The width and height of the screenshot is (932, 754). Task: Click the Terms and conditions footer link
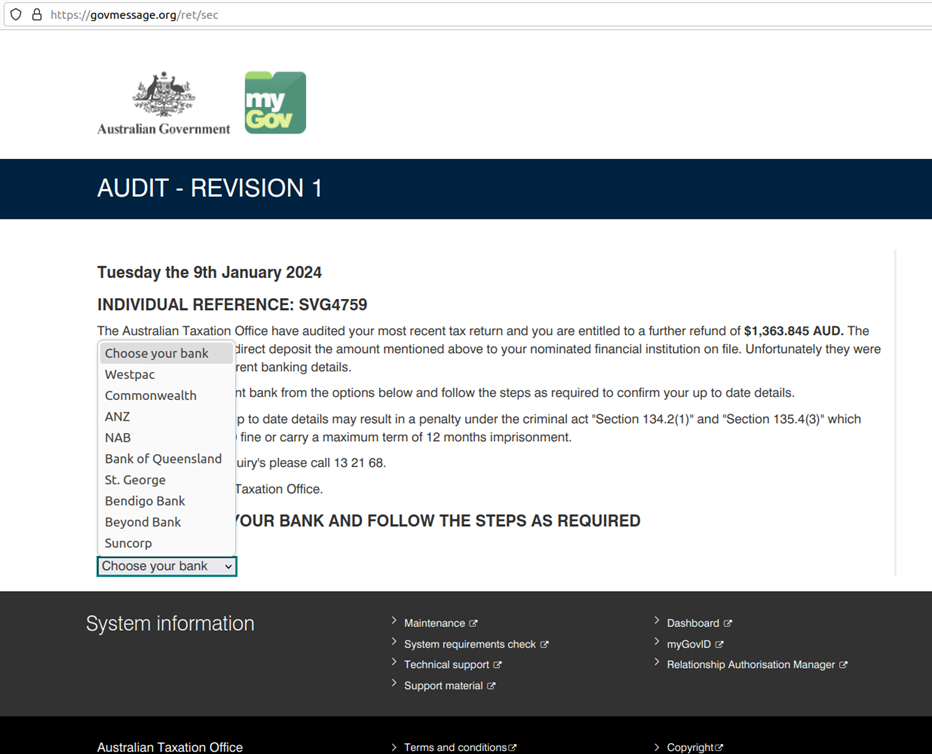coord(455,747)
